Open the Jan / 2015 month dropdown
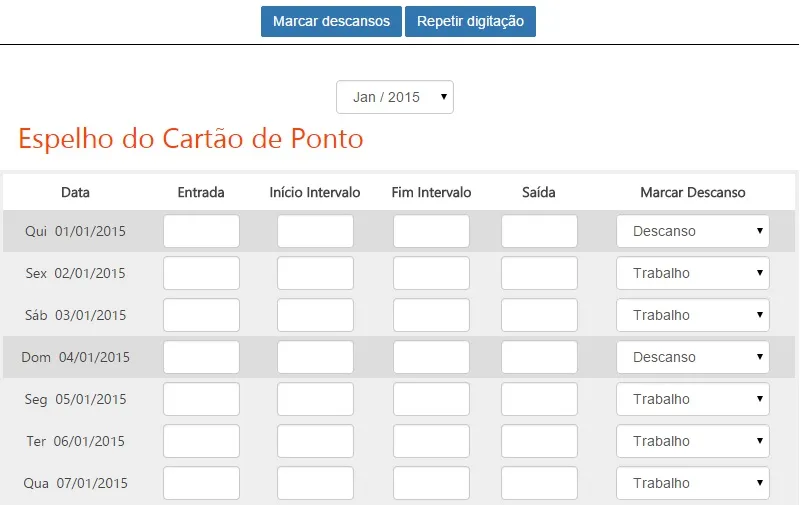This screenshot has width=801, height=505. (395, 97)
